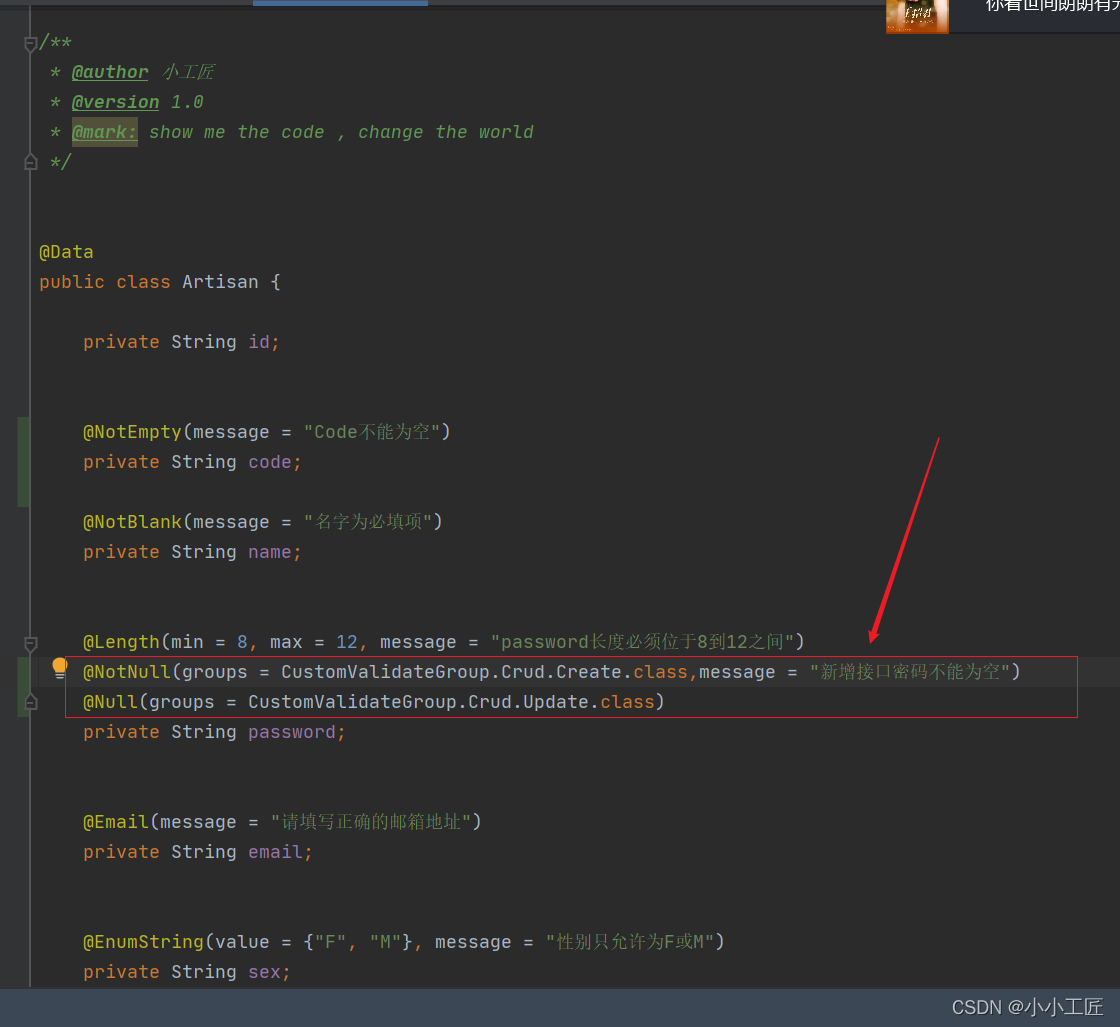Click the green change marker beside @NotEmpty
Image resolution: width=1120 pixels, height=1027 pixels.
point(23,462)
